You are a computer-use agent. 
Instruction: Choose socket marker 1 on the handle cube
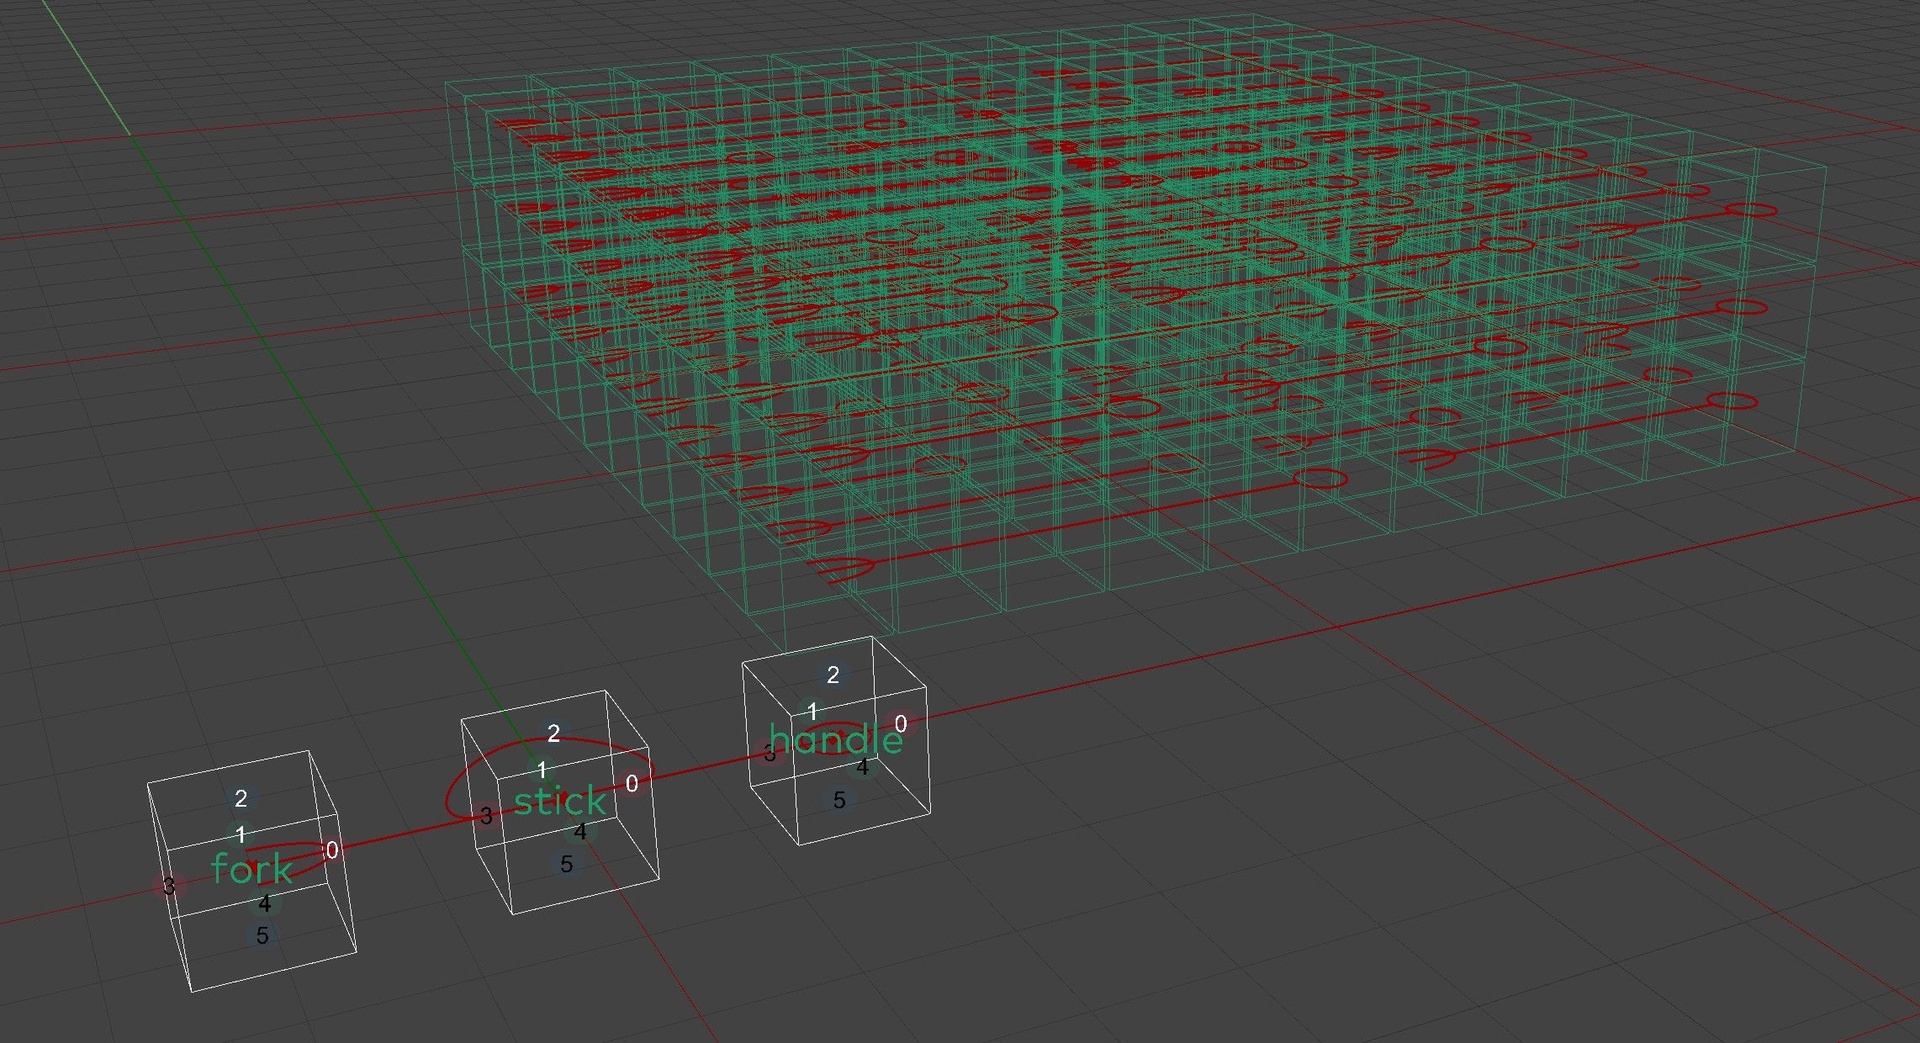click(812, 711)
